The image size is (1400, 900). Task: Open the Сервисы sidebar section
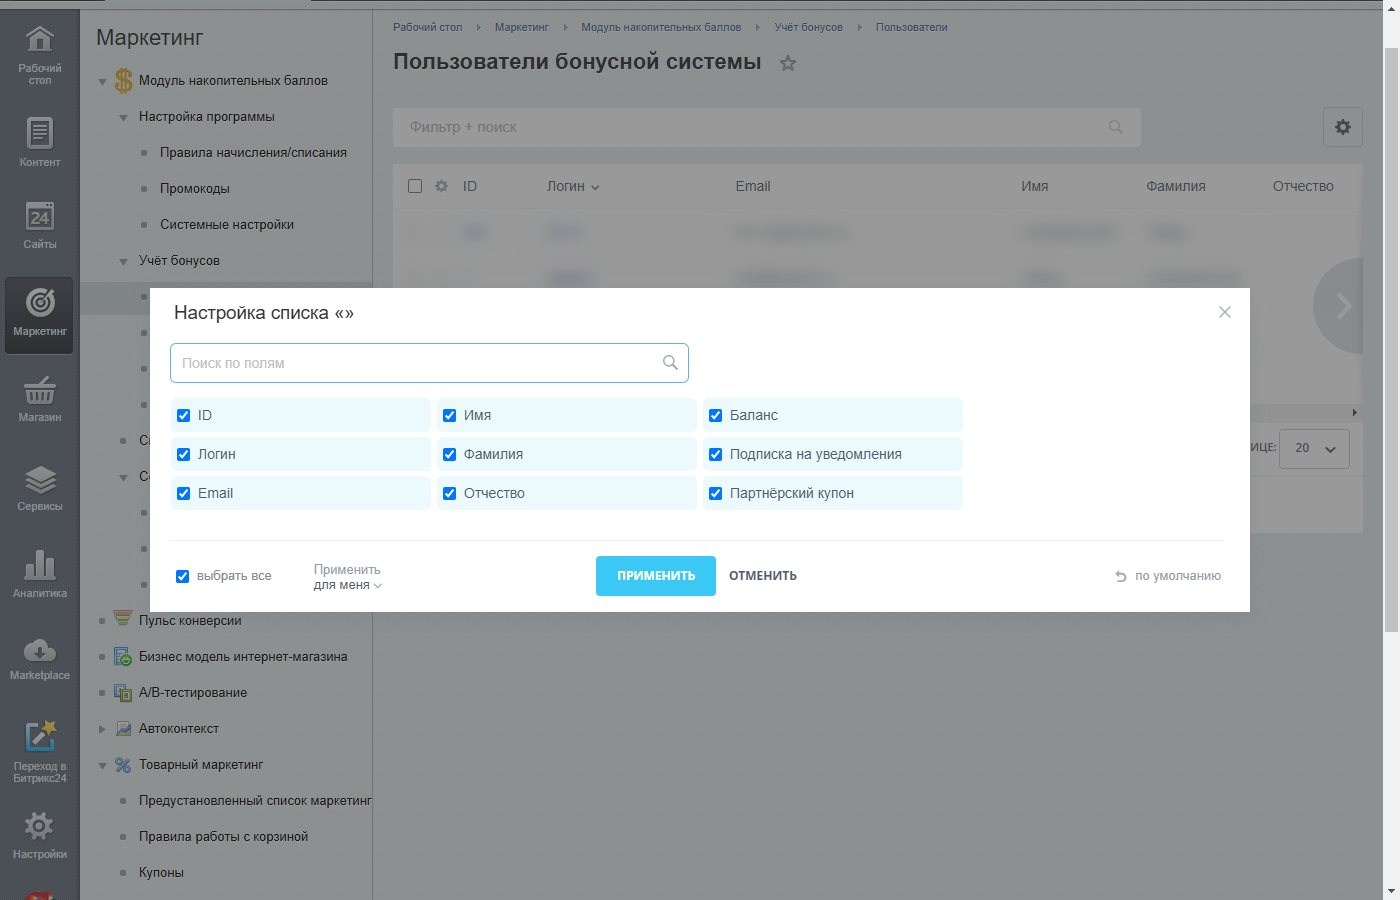(x=40, y=488)
